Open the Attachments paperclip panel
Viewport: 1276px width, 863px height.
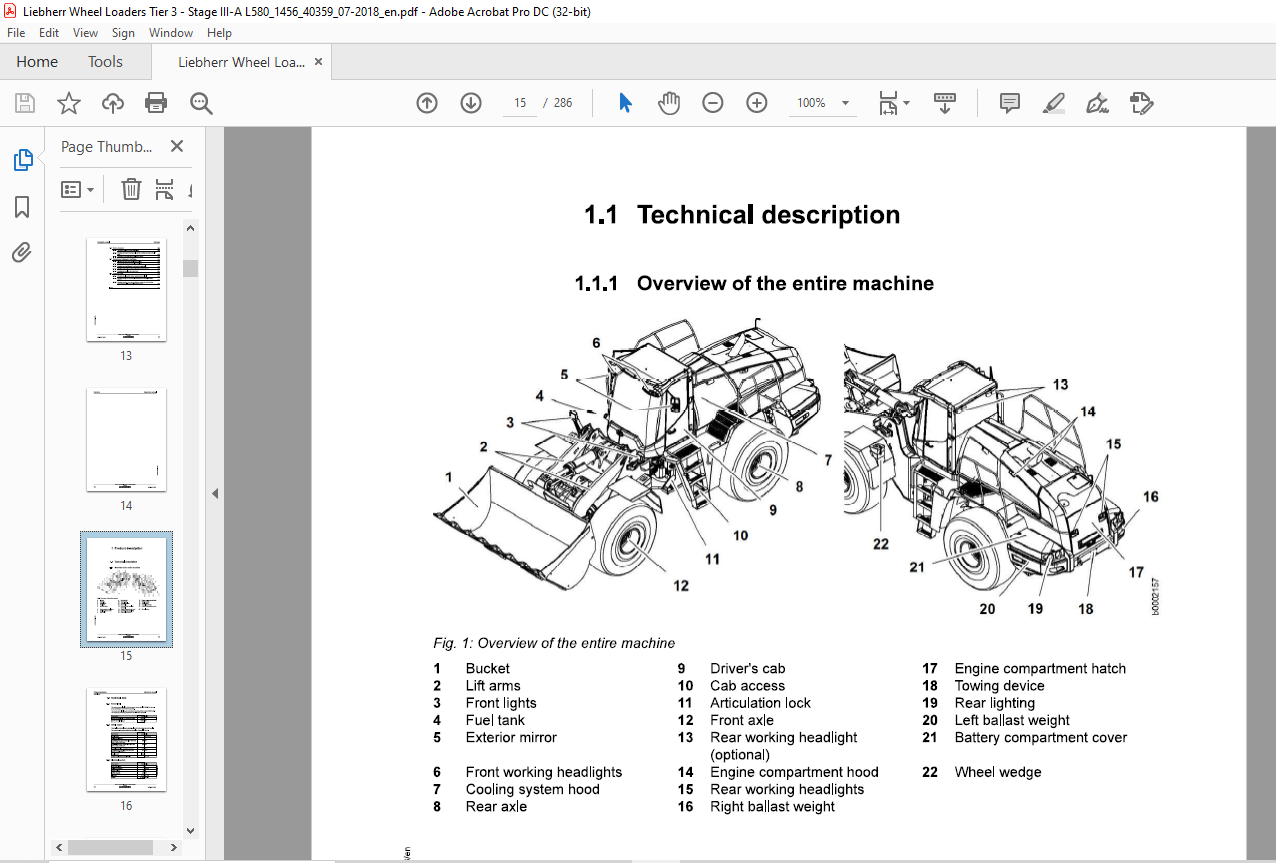click(22, 252)
